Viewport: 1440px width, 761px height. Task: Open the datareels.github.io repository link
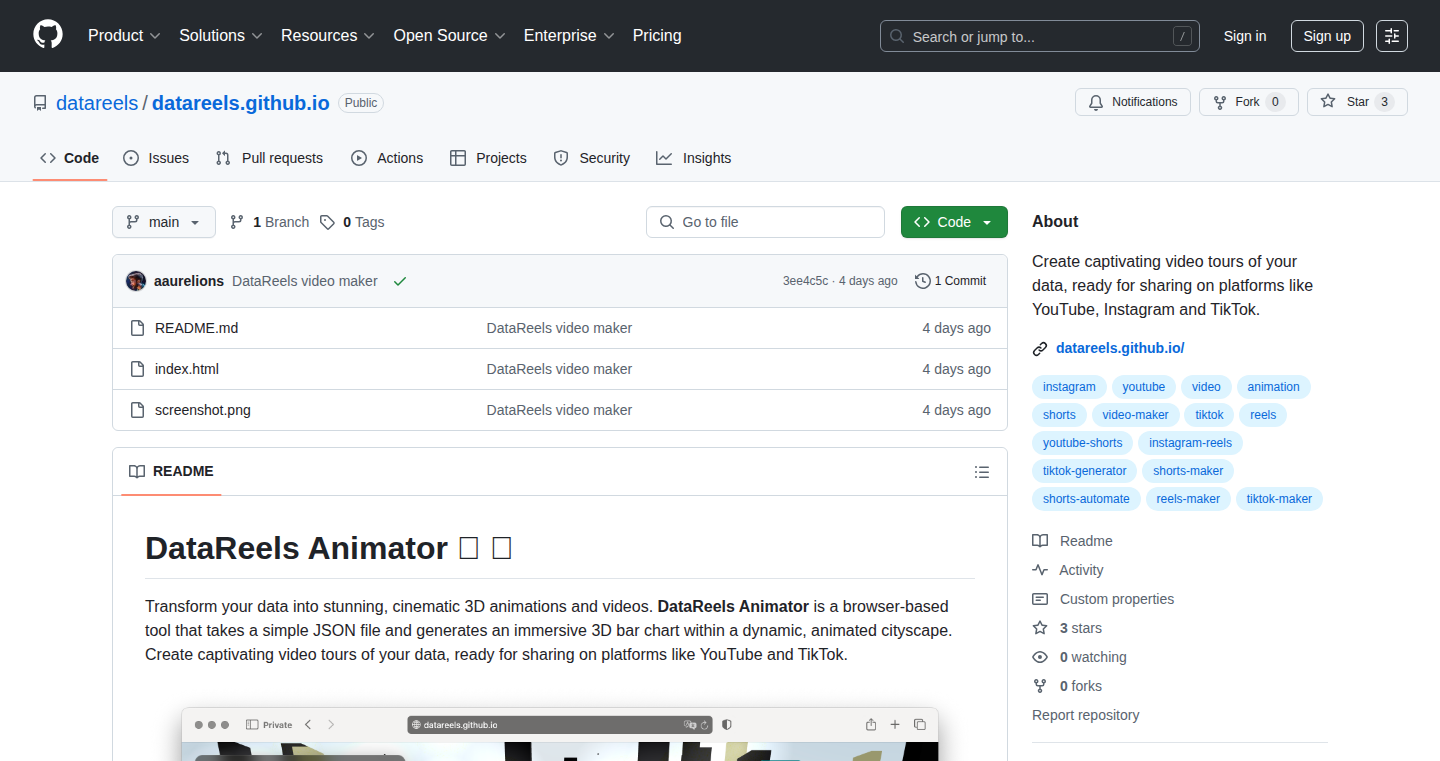tap(241, 103)
